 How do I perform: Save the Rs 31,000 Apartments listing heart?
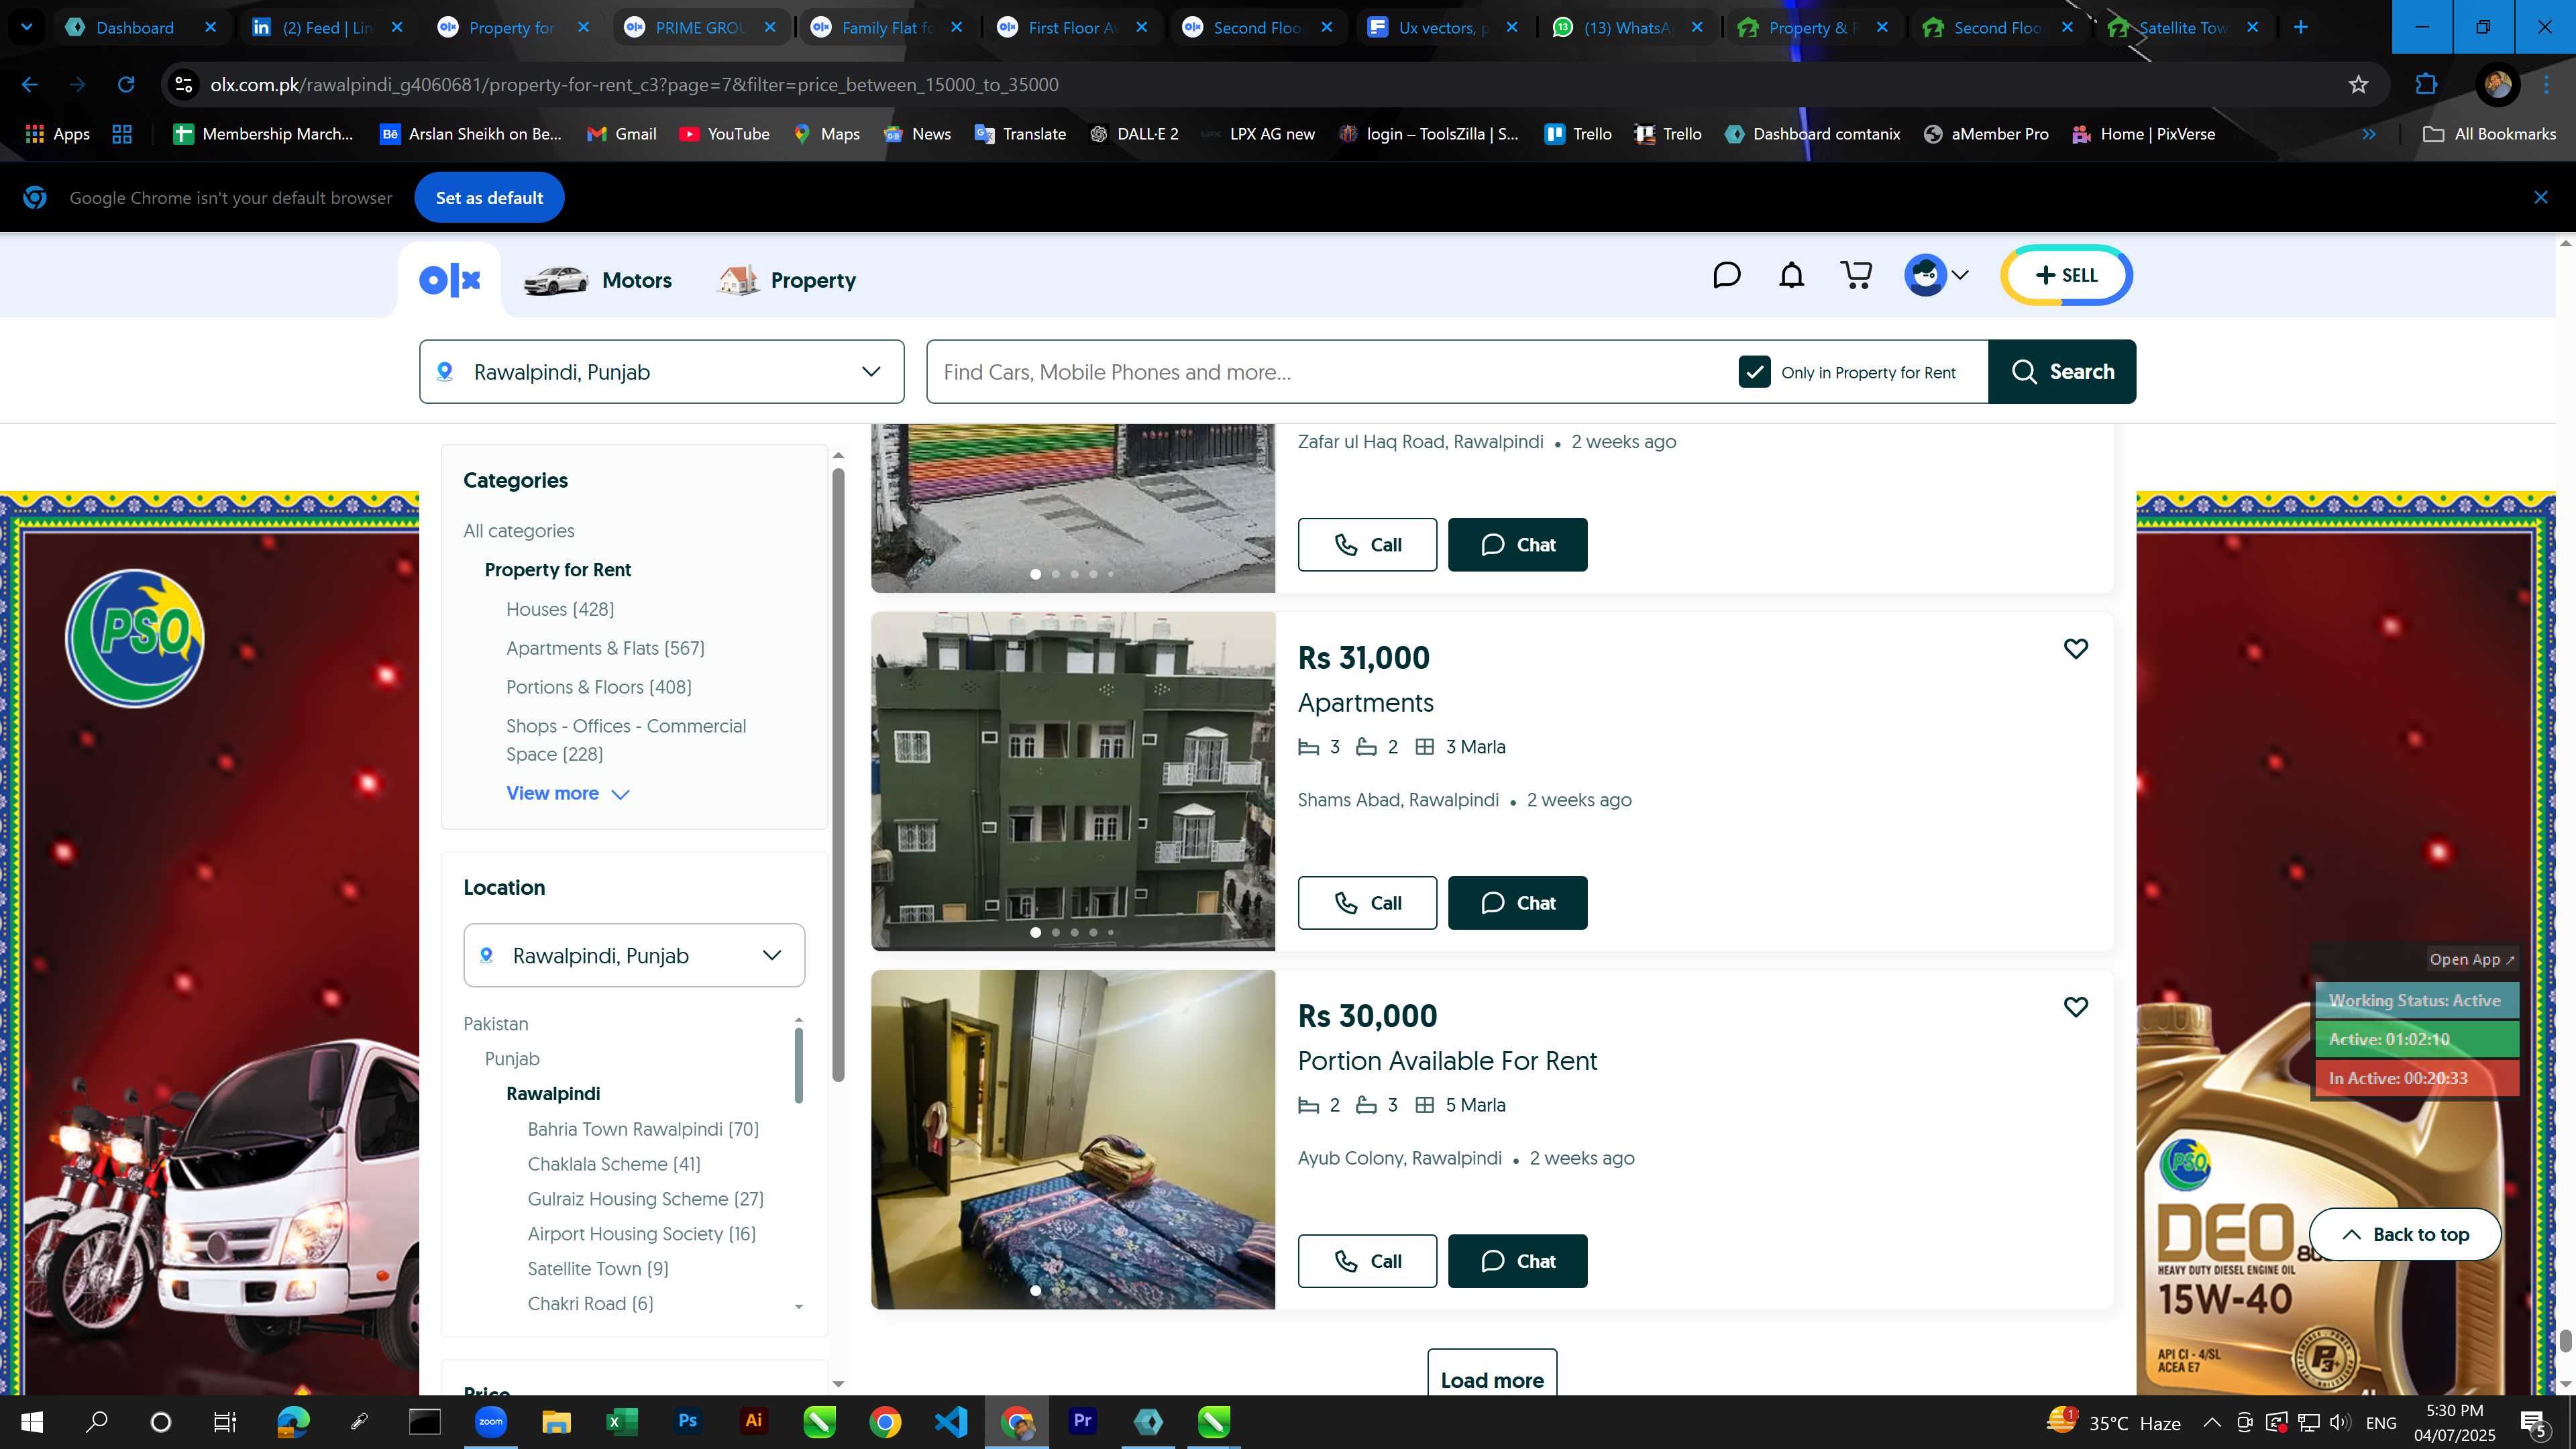pyautogui.click(x=2075, y=648)
